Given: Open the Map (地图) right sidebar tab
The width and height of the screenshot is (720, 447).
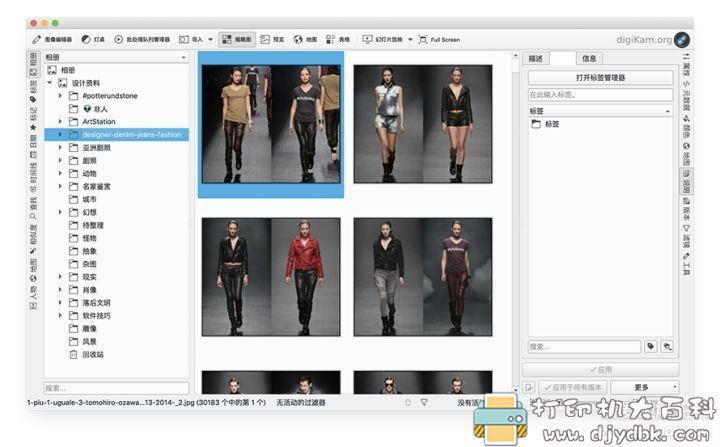Looking at the screenshot, I should pos(686,154).
